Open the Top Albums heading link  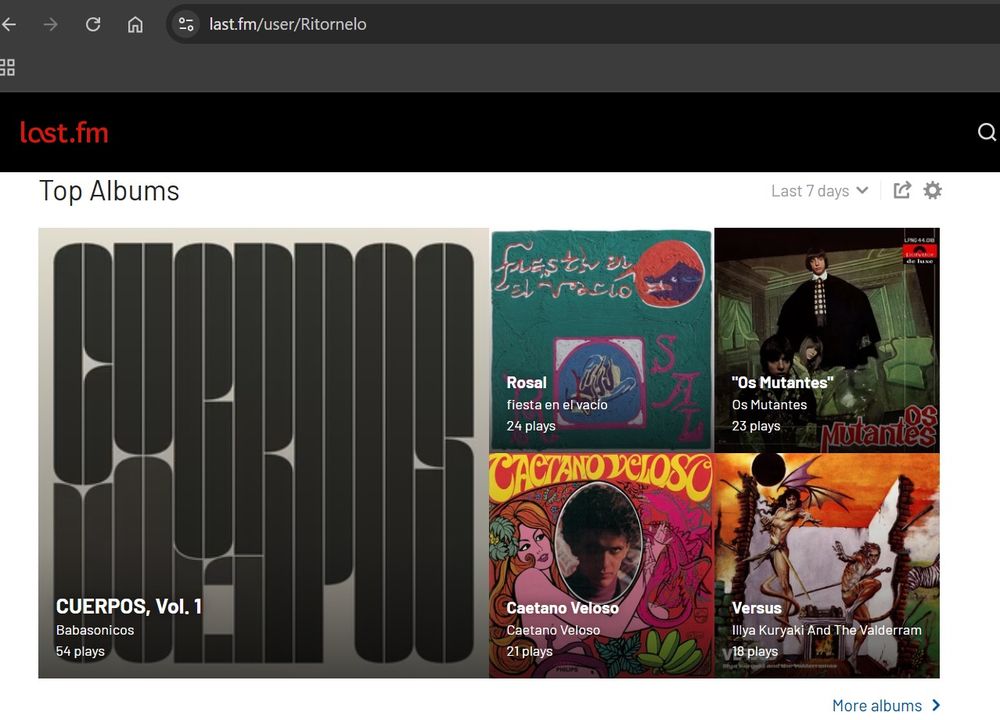(x=109, y=191)
